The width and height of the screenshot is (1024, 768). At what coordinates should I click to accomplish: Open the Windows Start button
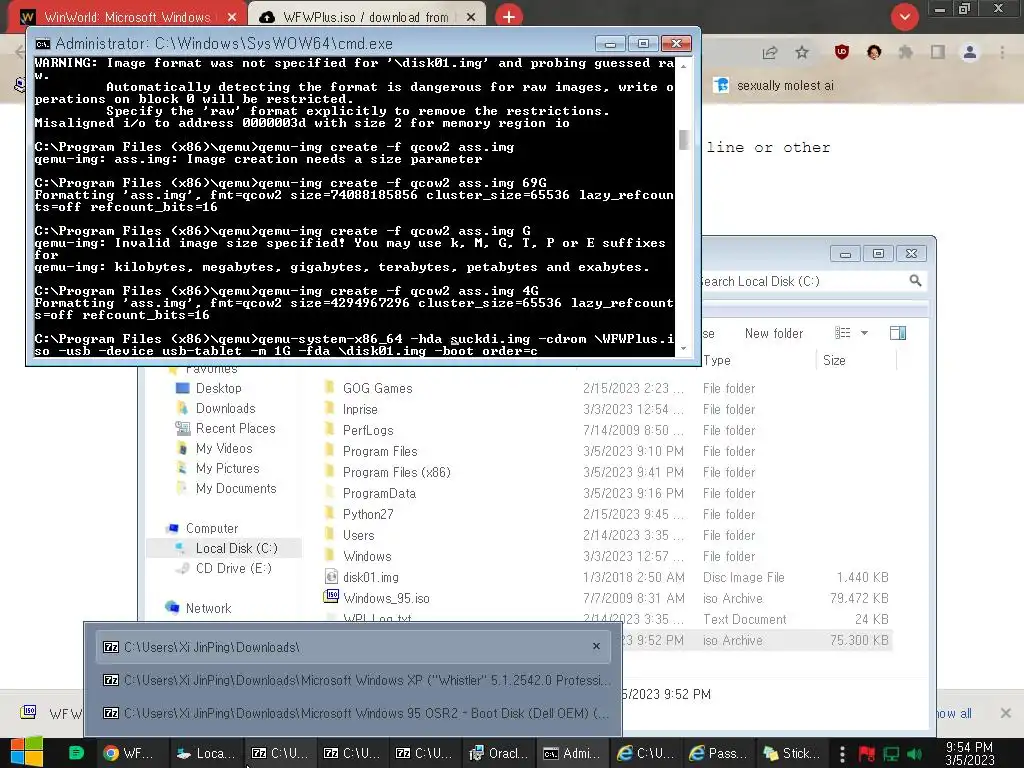[x=26, y=752]
